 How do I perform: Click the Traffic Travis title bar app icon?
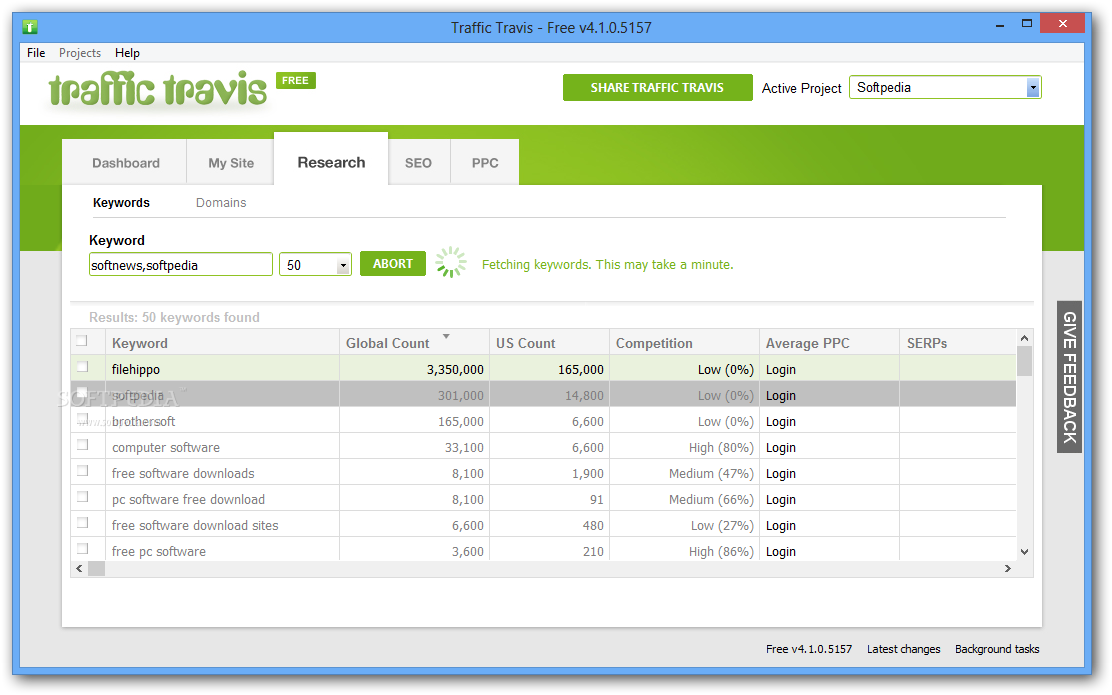[30, 28]
